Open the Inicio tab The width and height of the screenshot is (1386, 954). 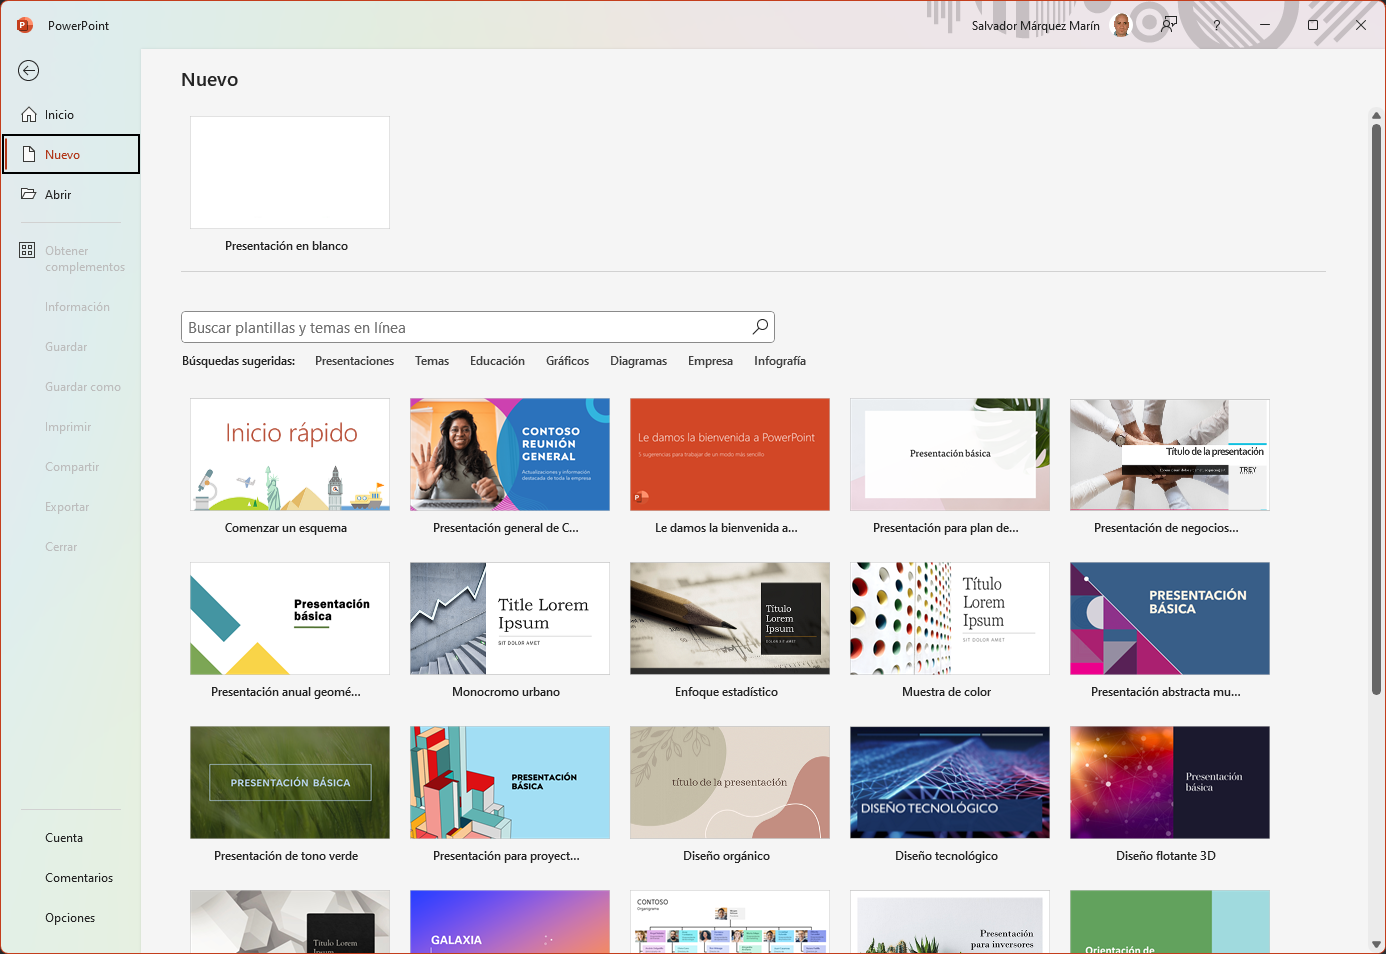pyautogui.click(x=70, y=115)
